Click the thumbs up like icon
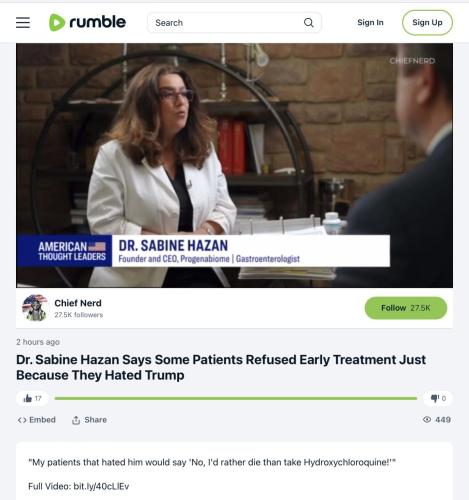Viewport: 469px width, 500px height. pos(28,398)
